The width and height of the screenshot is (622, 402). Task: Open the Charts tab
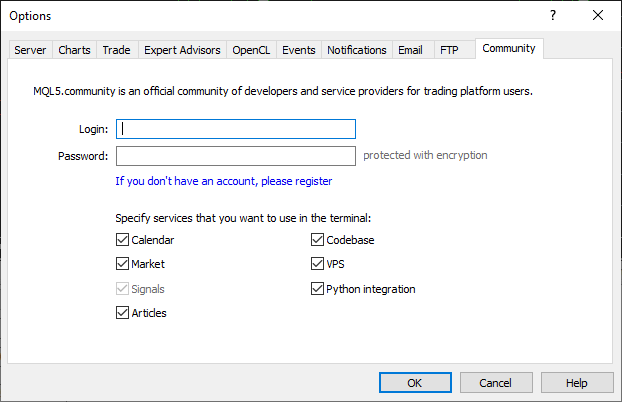74,50
